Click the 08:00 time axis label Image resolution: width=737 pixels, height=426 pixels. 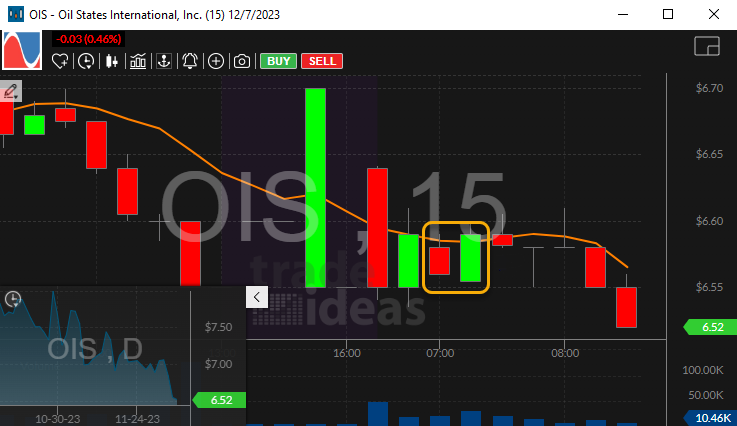[x=565, y=353]
